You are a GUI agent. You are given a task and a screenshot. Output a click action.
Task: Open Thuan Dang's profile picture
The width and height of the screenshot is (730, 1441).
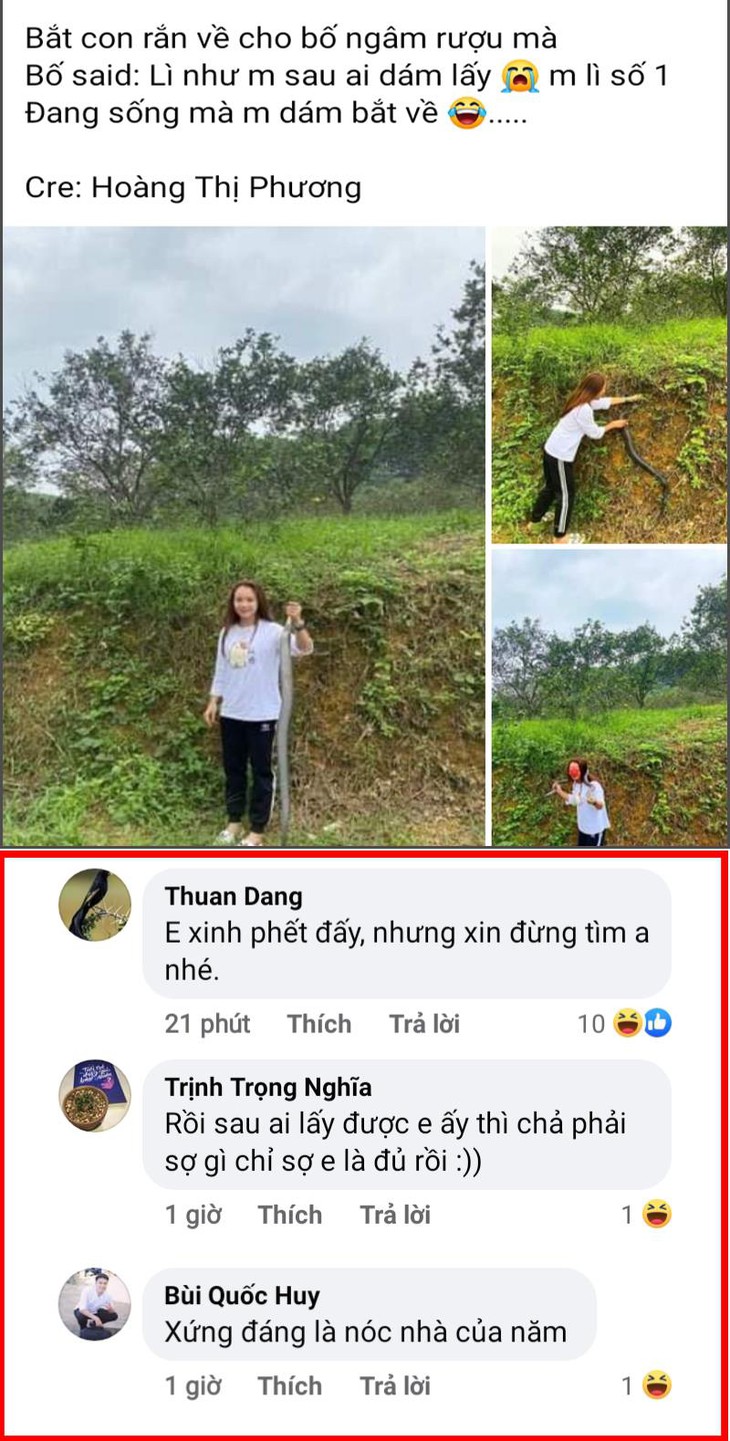click(x=95, y=905)
